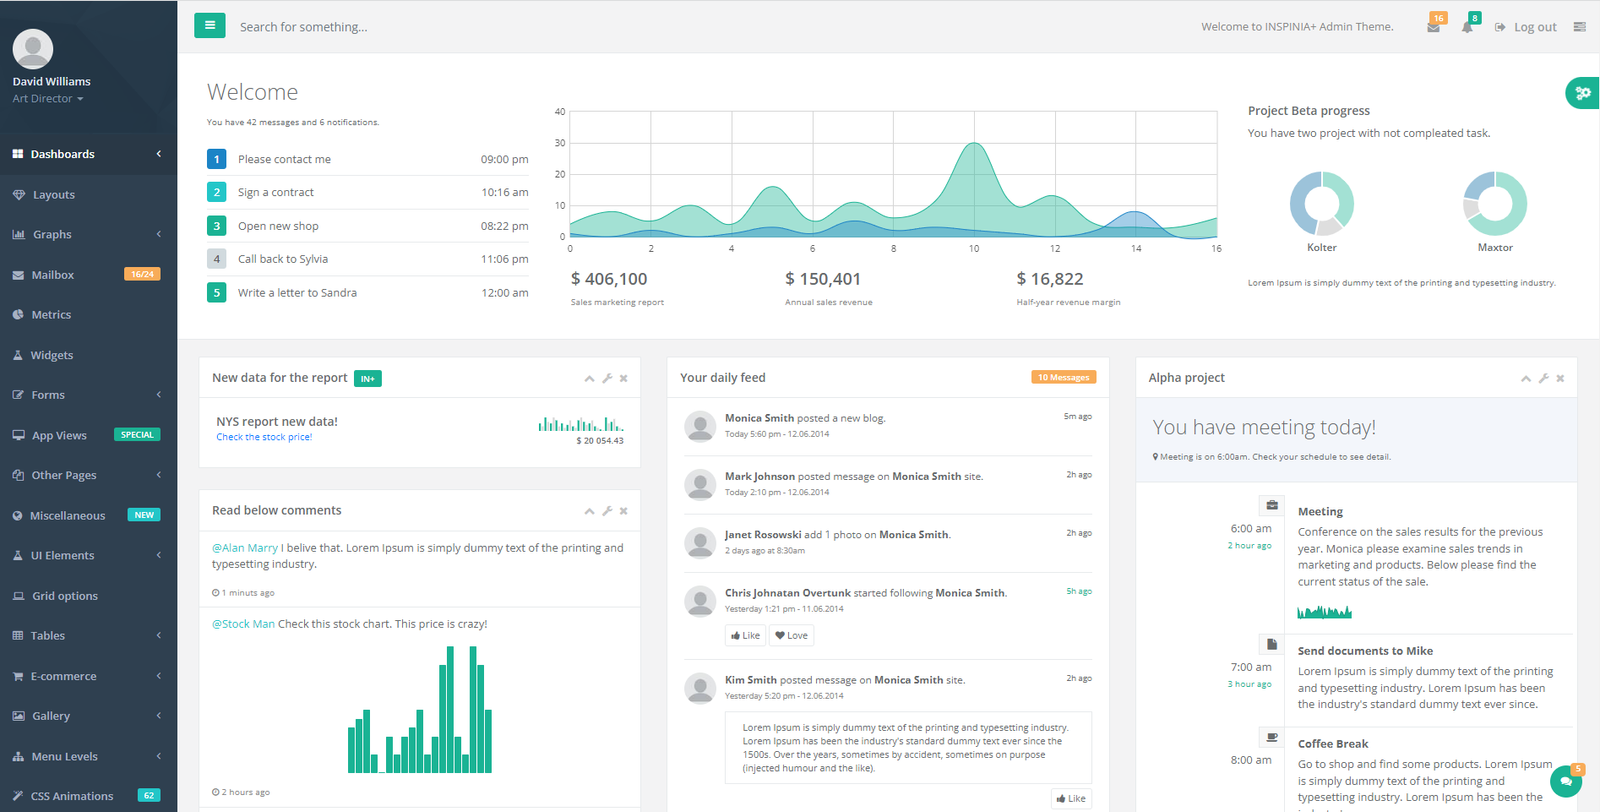The image size is (1600, 812).
Task: Open the floating chat bubble icon
Action: 1565,781
